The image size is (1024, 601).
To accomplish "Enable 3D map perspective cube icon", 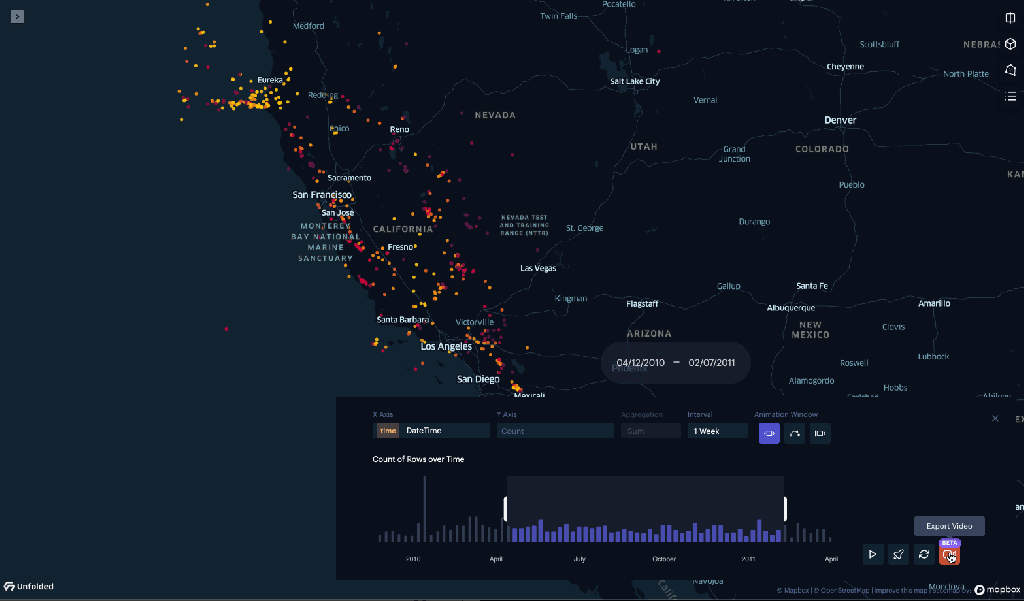I will click(1010, 44).
